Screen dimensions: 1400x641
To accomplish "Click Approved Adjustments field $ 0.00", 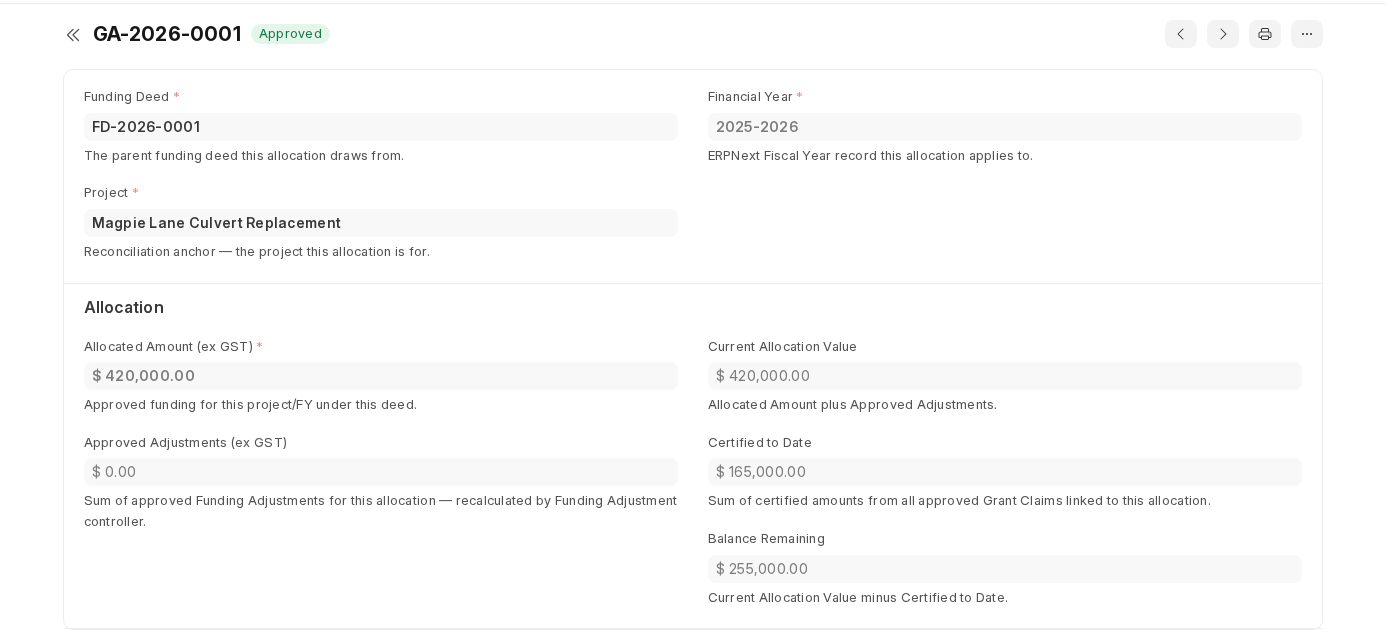I will (x=381, y=472).
